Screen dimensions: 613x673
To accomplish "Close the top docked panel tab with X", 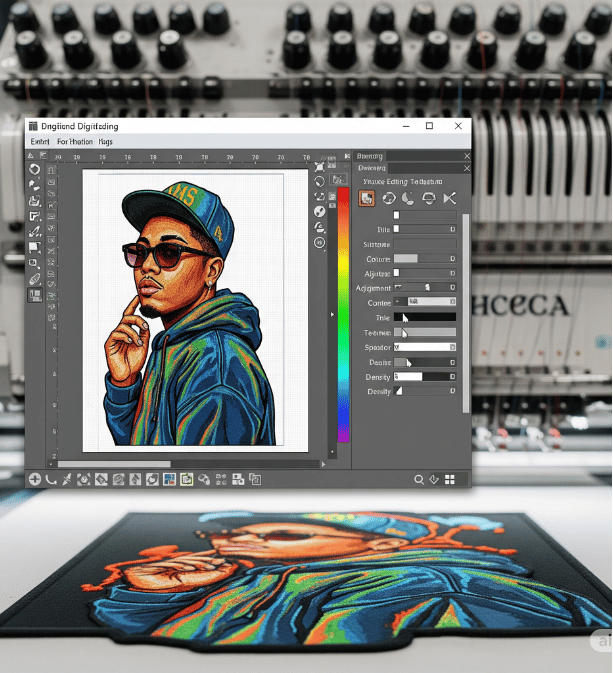I will click(466, 156).
